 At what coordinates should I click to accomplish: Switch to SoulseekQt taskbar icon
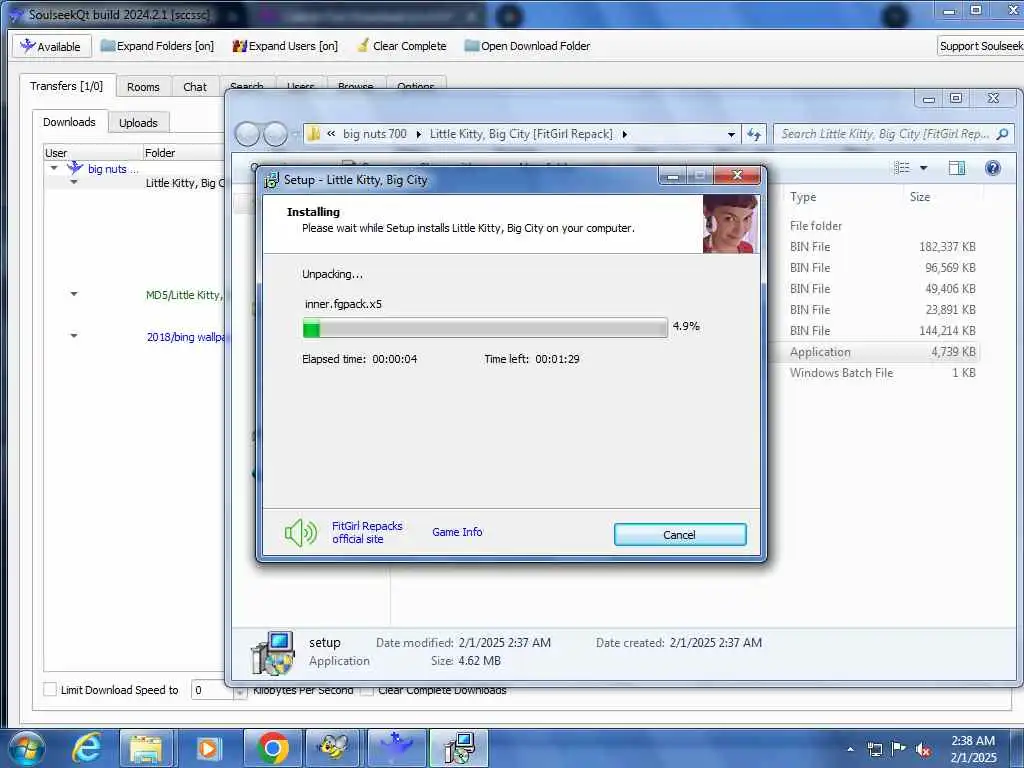pyautogui.click(x=396, y=748)
